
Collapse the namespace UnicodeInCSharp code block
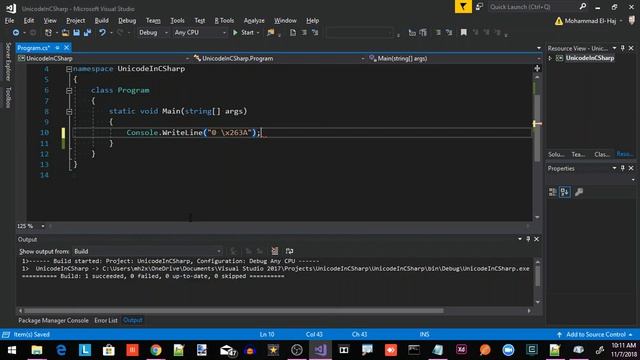click(69, 69)
